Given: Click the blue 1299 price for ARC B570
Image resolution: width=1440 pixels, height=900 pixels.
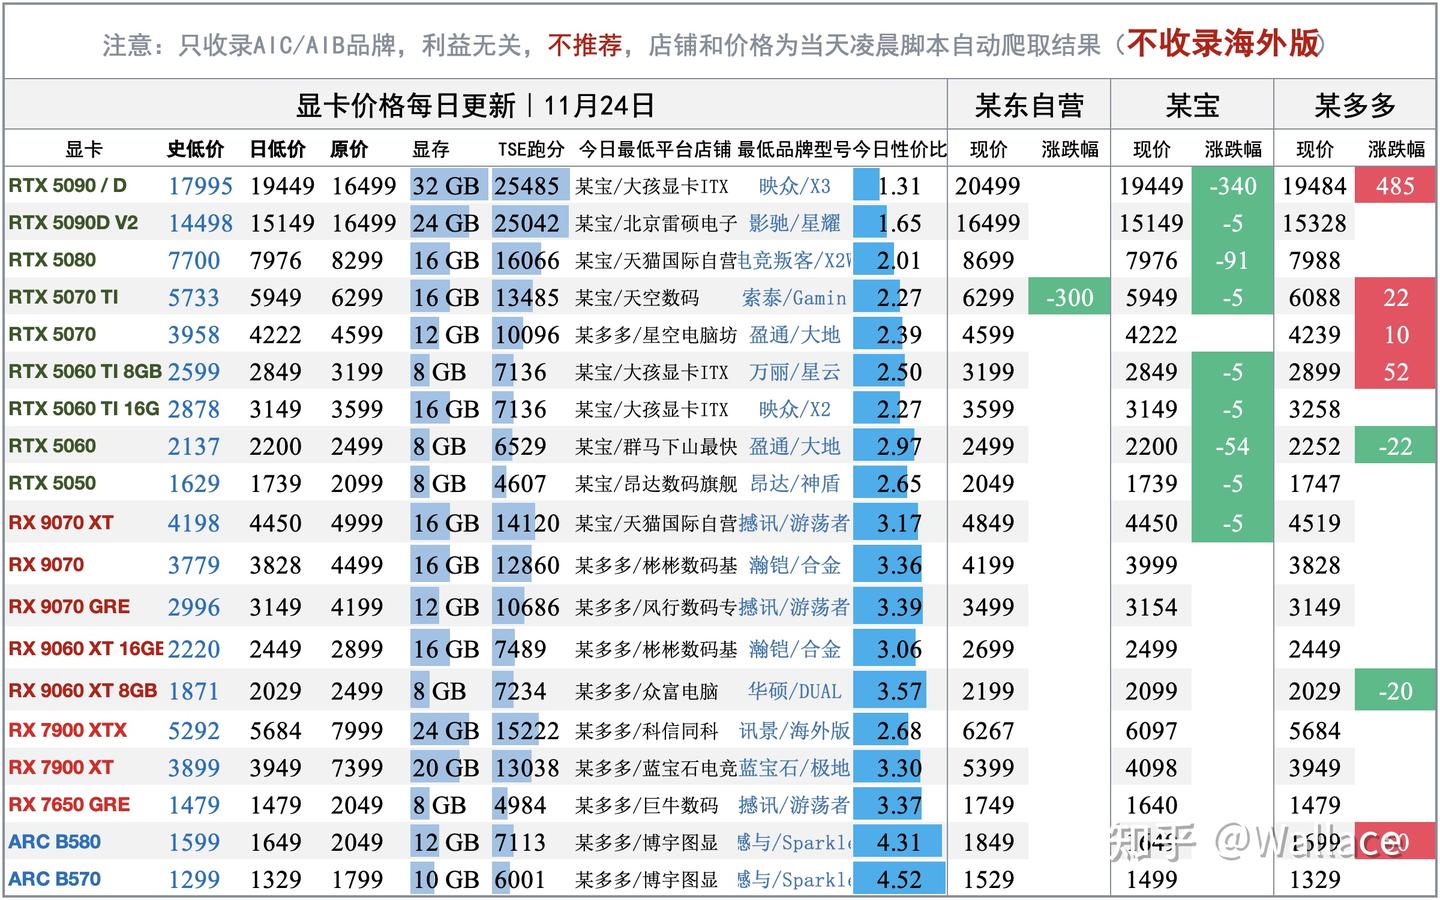Looking at the screenshot, I should coord(194,879).
